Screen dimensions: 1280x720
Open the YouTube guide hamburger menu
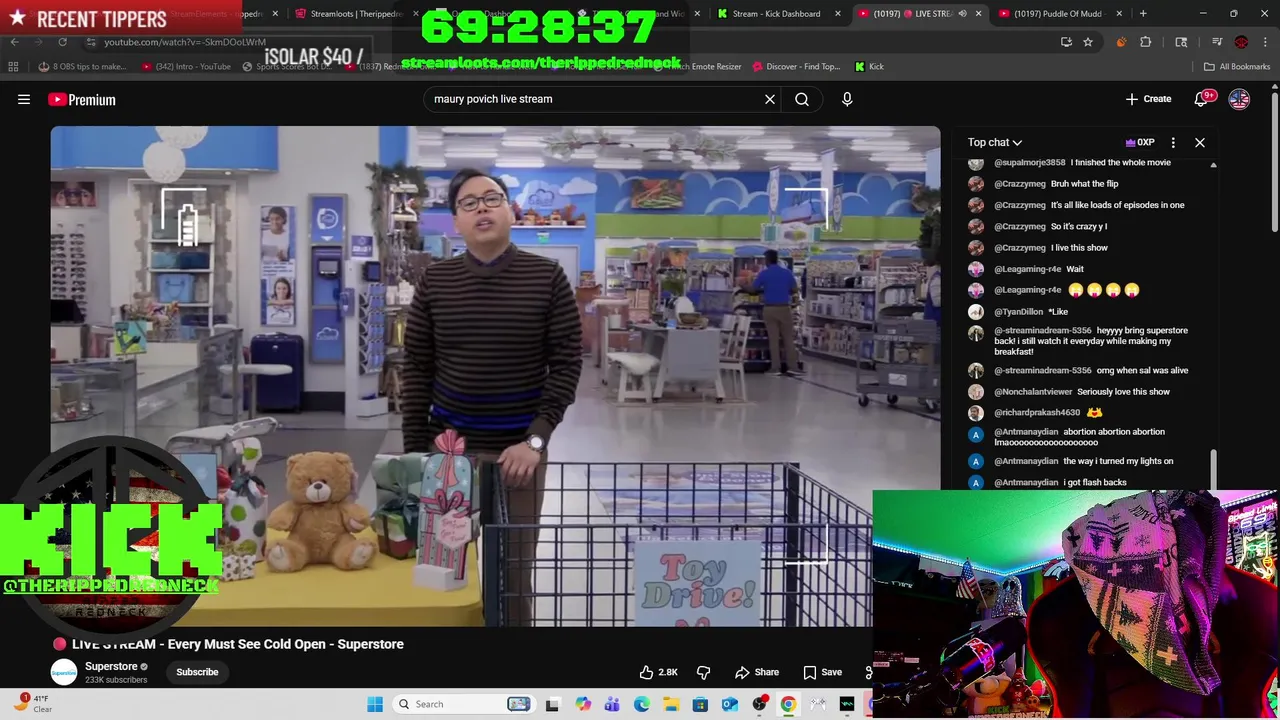coord(24,99)
